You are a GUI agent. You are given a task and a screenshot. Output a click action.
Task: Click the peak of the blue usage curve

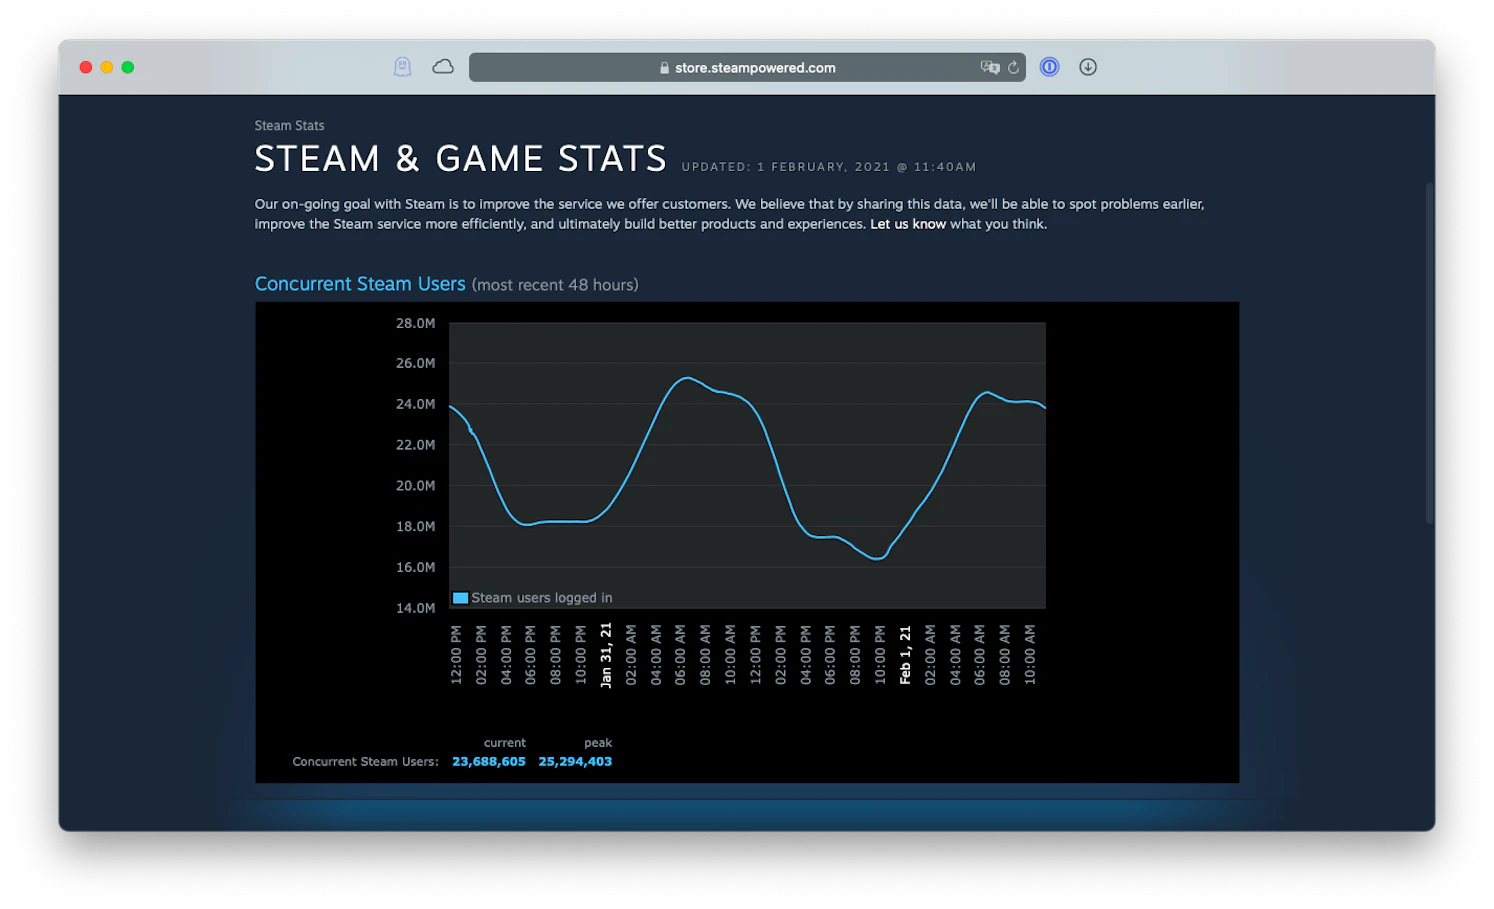688,379
